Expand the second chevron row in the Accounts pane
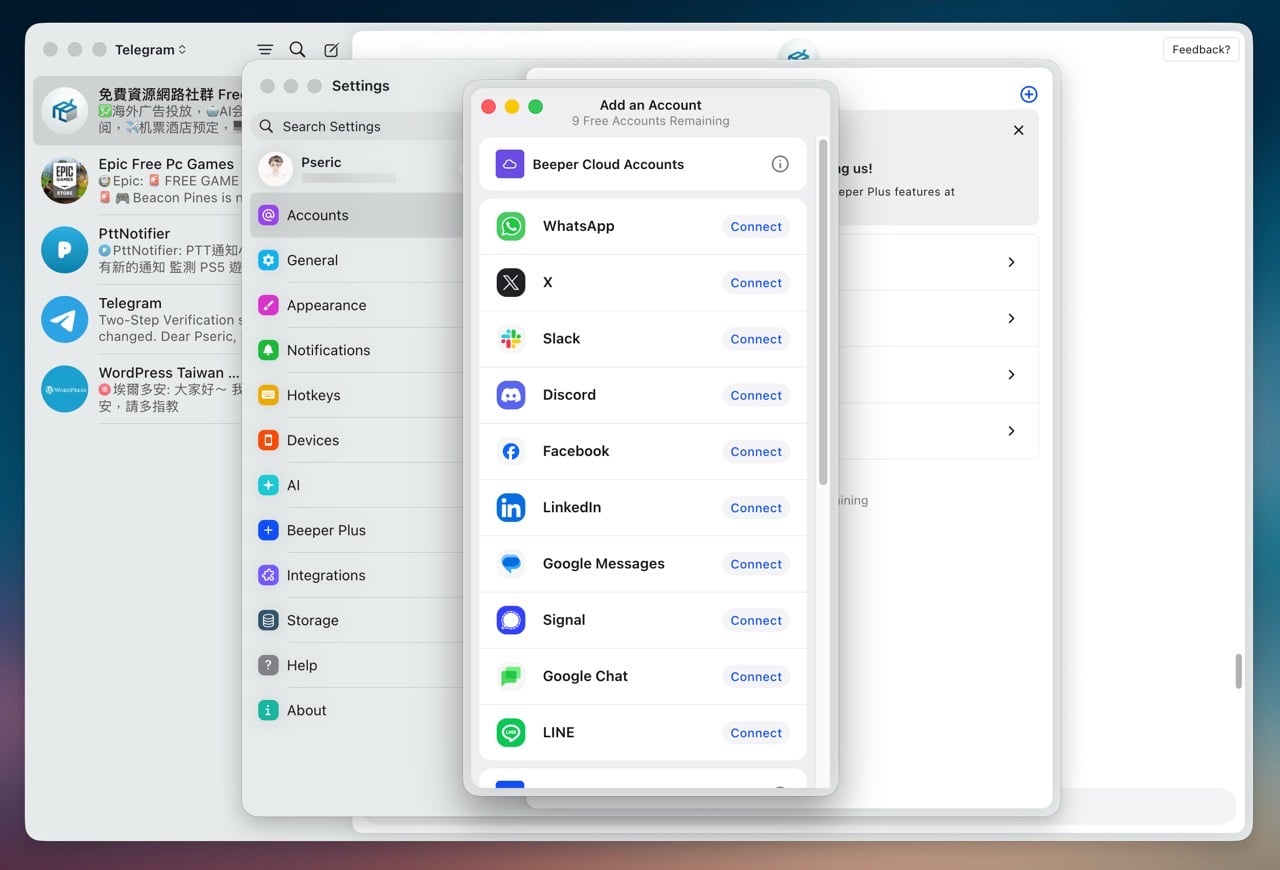1280x870 pixels. pyautogui.click(x=1011, y=318)
